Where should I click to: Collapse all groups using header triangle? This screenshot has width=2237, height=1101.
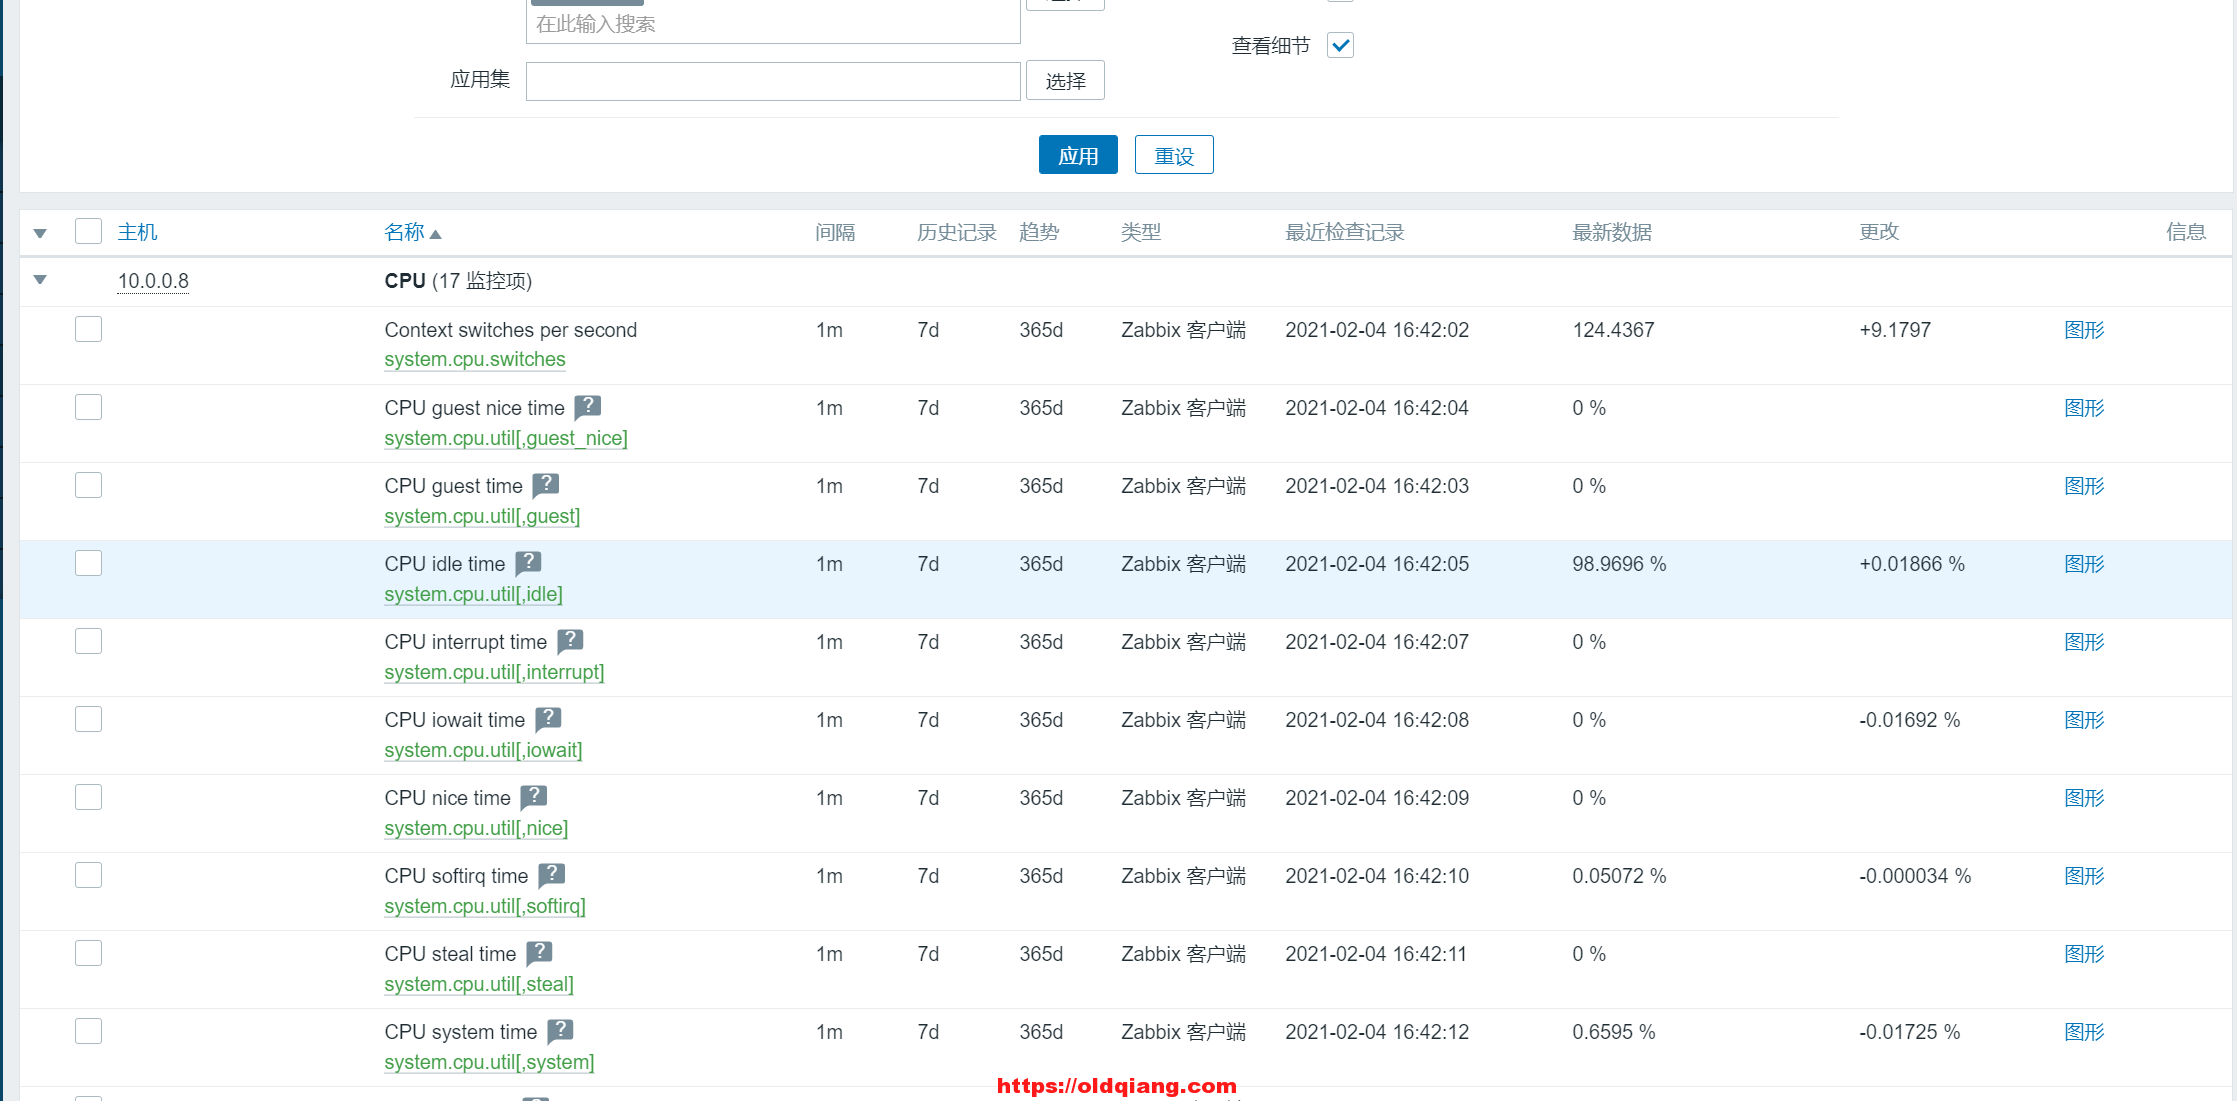(x=40, y=233)
